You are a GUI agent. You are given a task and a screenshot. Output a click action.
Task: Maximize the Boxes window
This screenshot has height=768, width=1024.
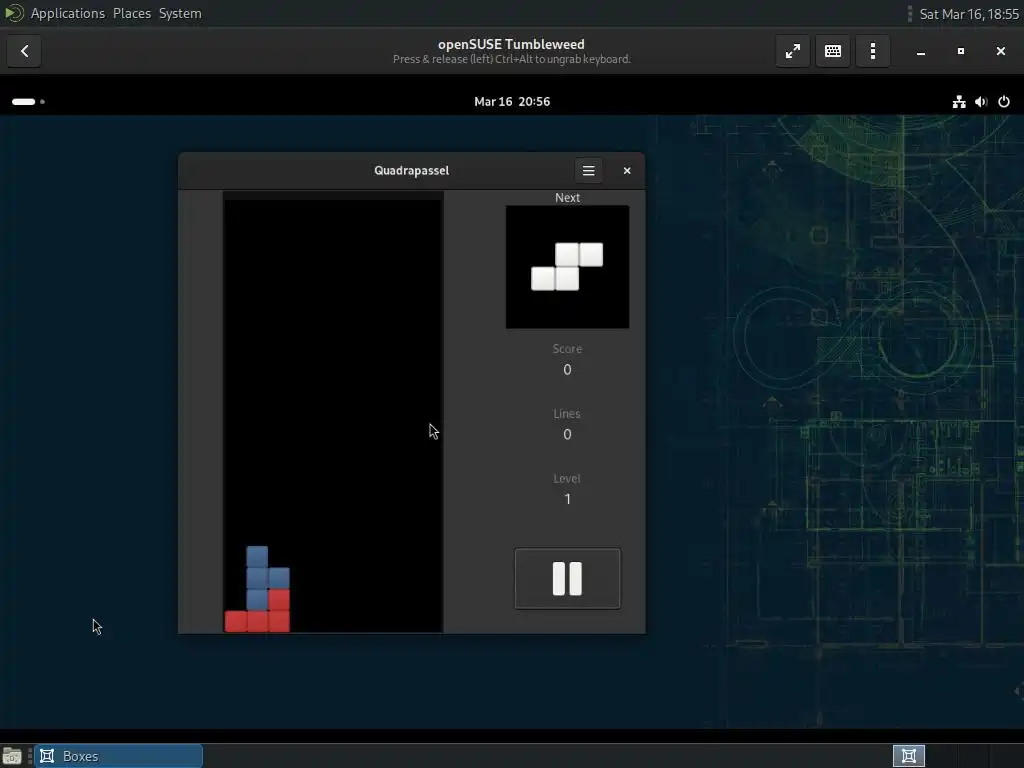point(961,51)
